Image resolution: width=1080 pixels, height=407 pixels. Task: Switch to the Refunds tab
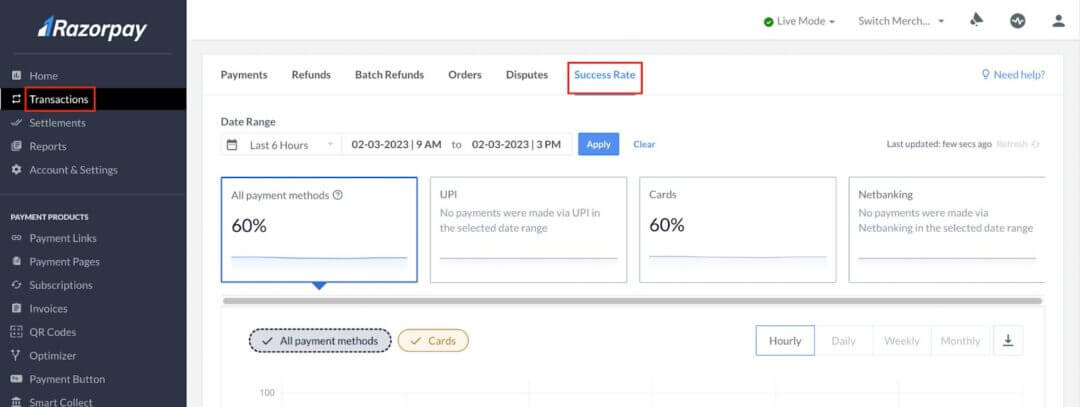click(311, 75)
